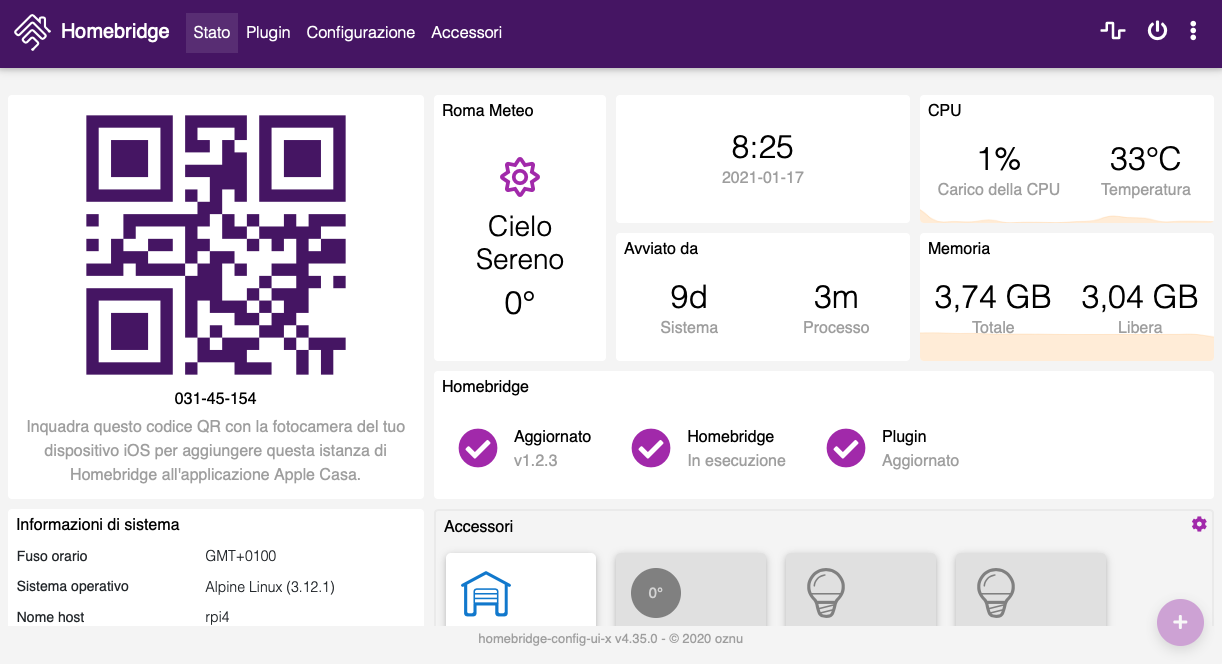Click the Cielo Sereno weather text
1222x664 pixels.
click(520, 243)
